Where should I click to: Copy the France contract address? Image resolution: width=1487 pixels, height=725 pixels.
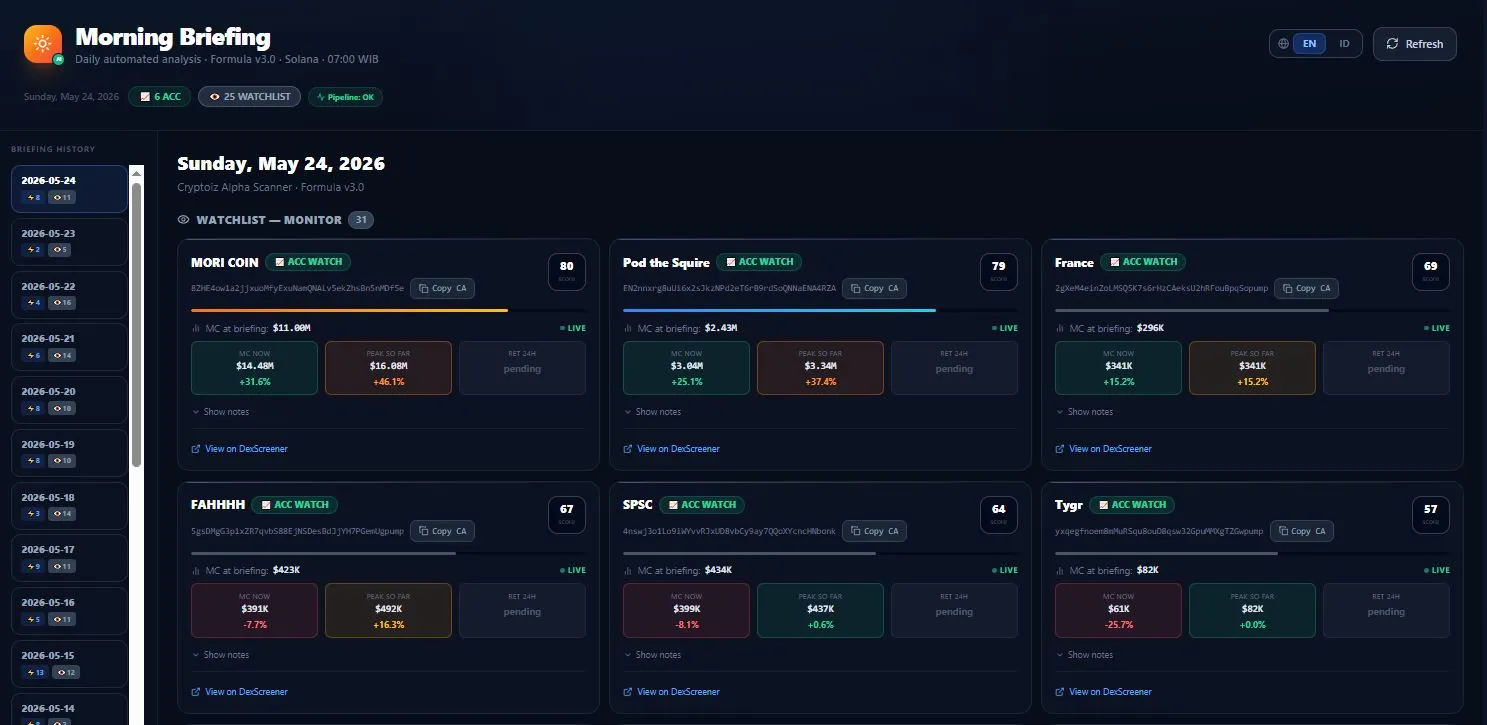click(x=1306, y=288)
